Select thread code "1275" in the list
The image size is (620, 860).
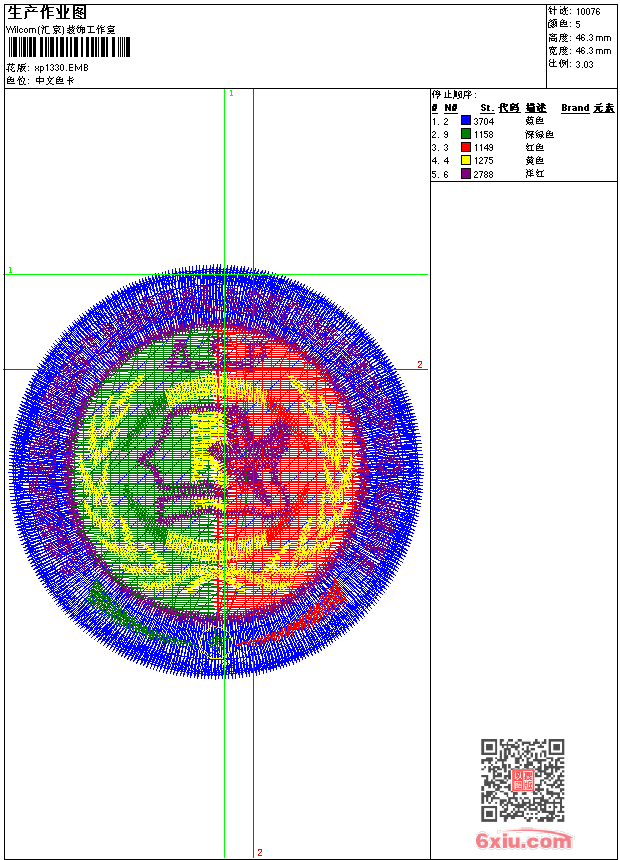click(x=483, y=161)
